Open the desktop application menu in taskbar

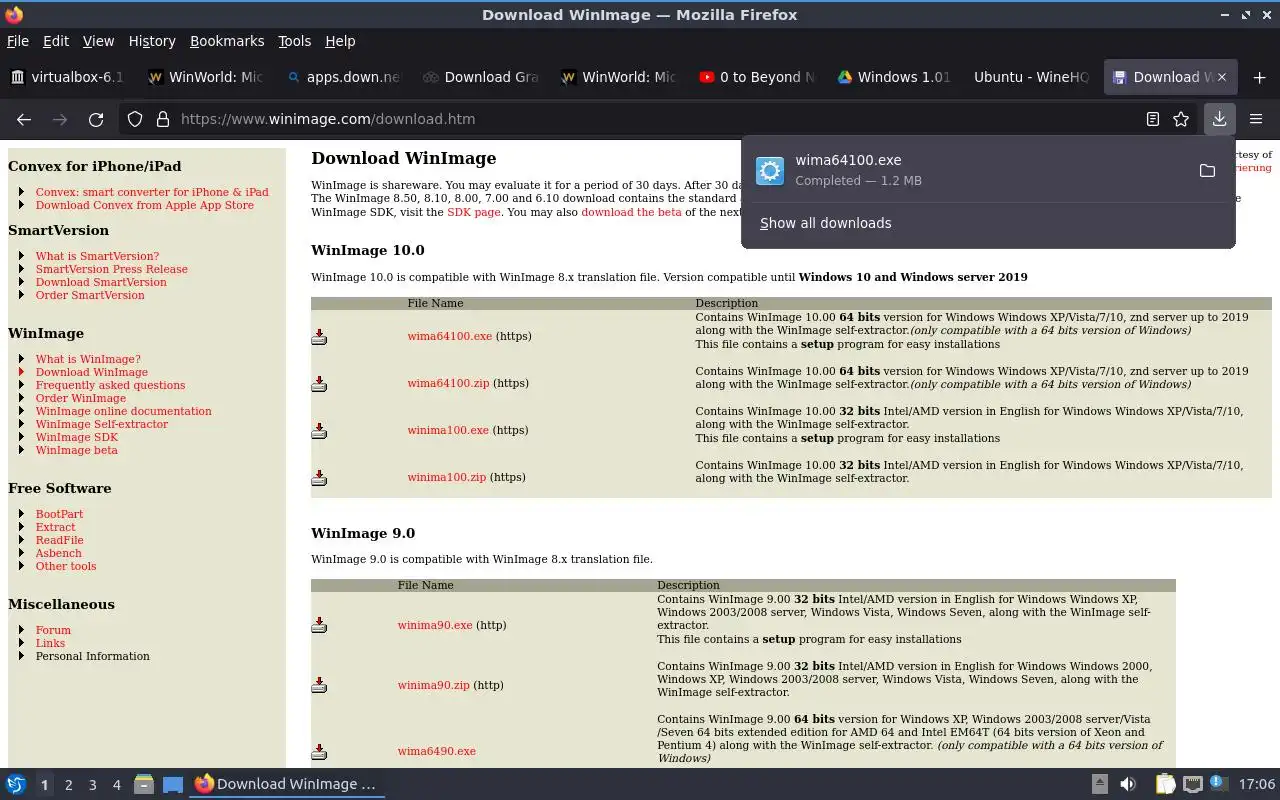click(16, 784)
